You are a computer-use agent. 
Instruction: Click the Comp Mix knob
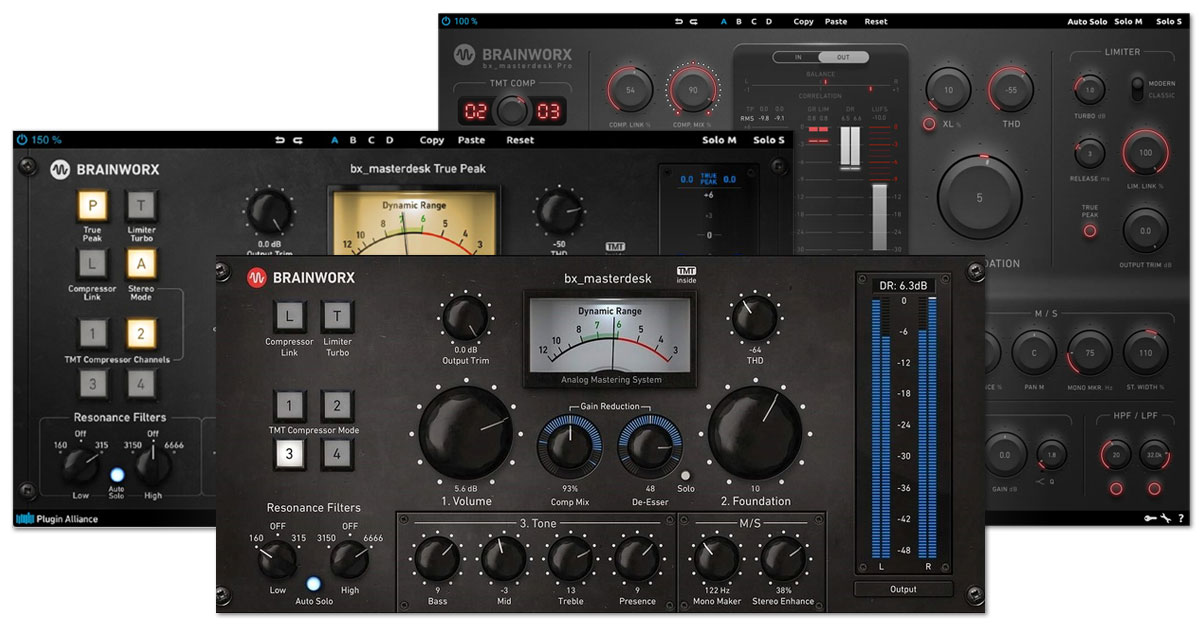(x=570, y=445)
